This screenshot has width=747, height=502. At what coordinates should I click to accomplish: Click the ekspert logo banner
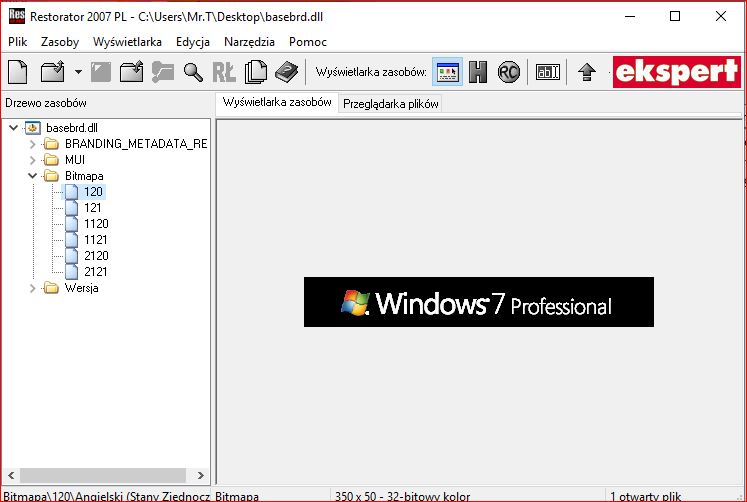click(x=677, y=72)
